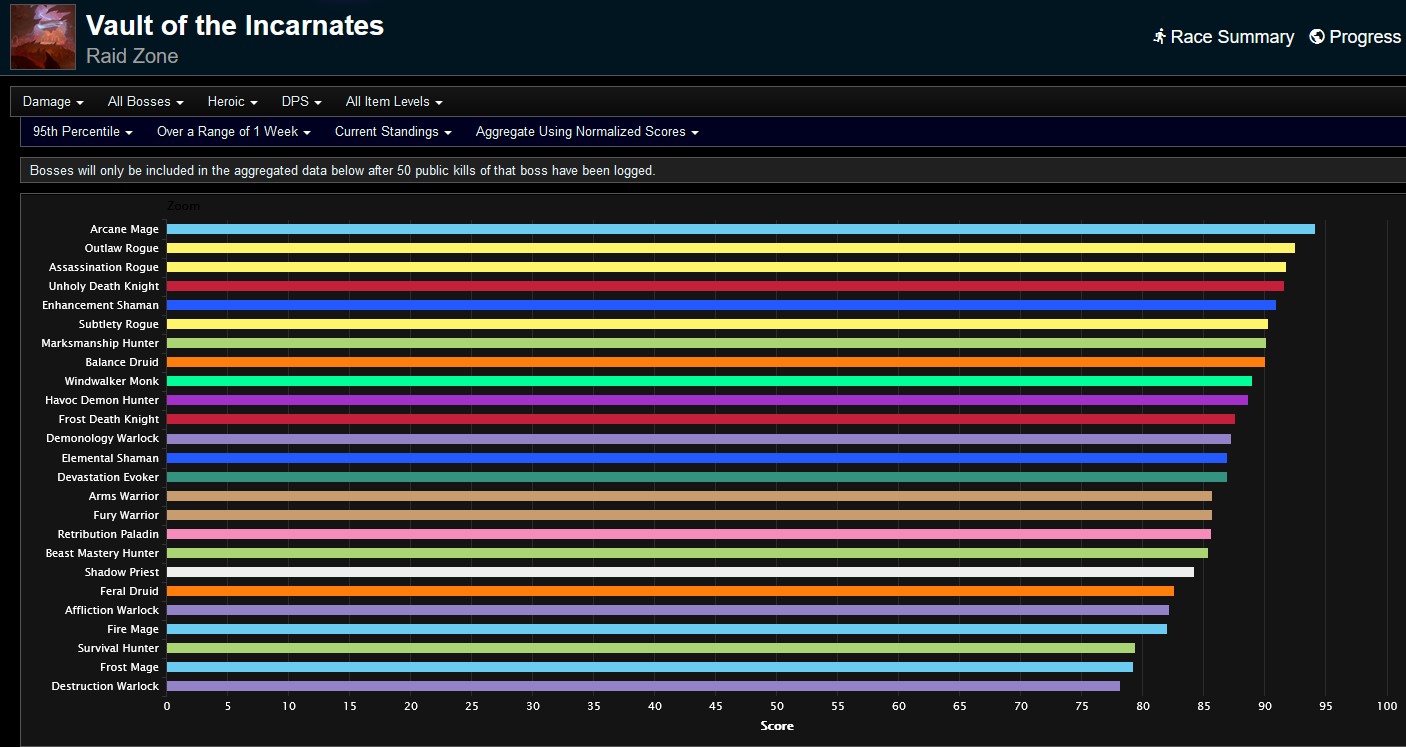This screenshot has height=747, width=1406.
Task: Open the Race Summary page
Action: pyautogui.click(x=1230, y=36)
